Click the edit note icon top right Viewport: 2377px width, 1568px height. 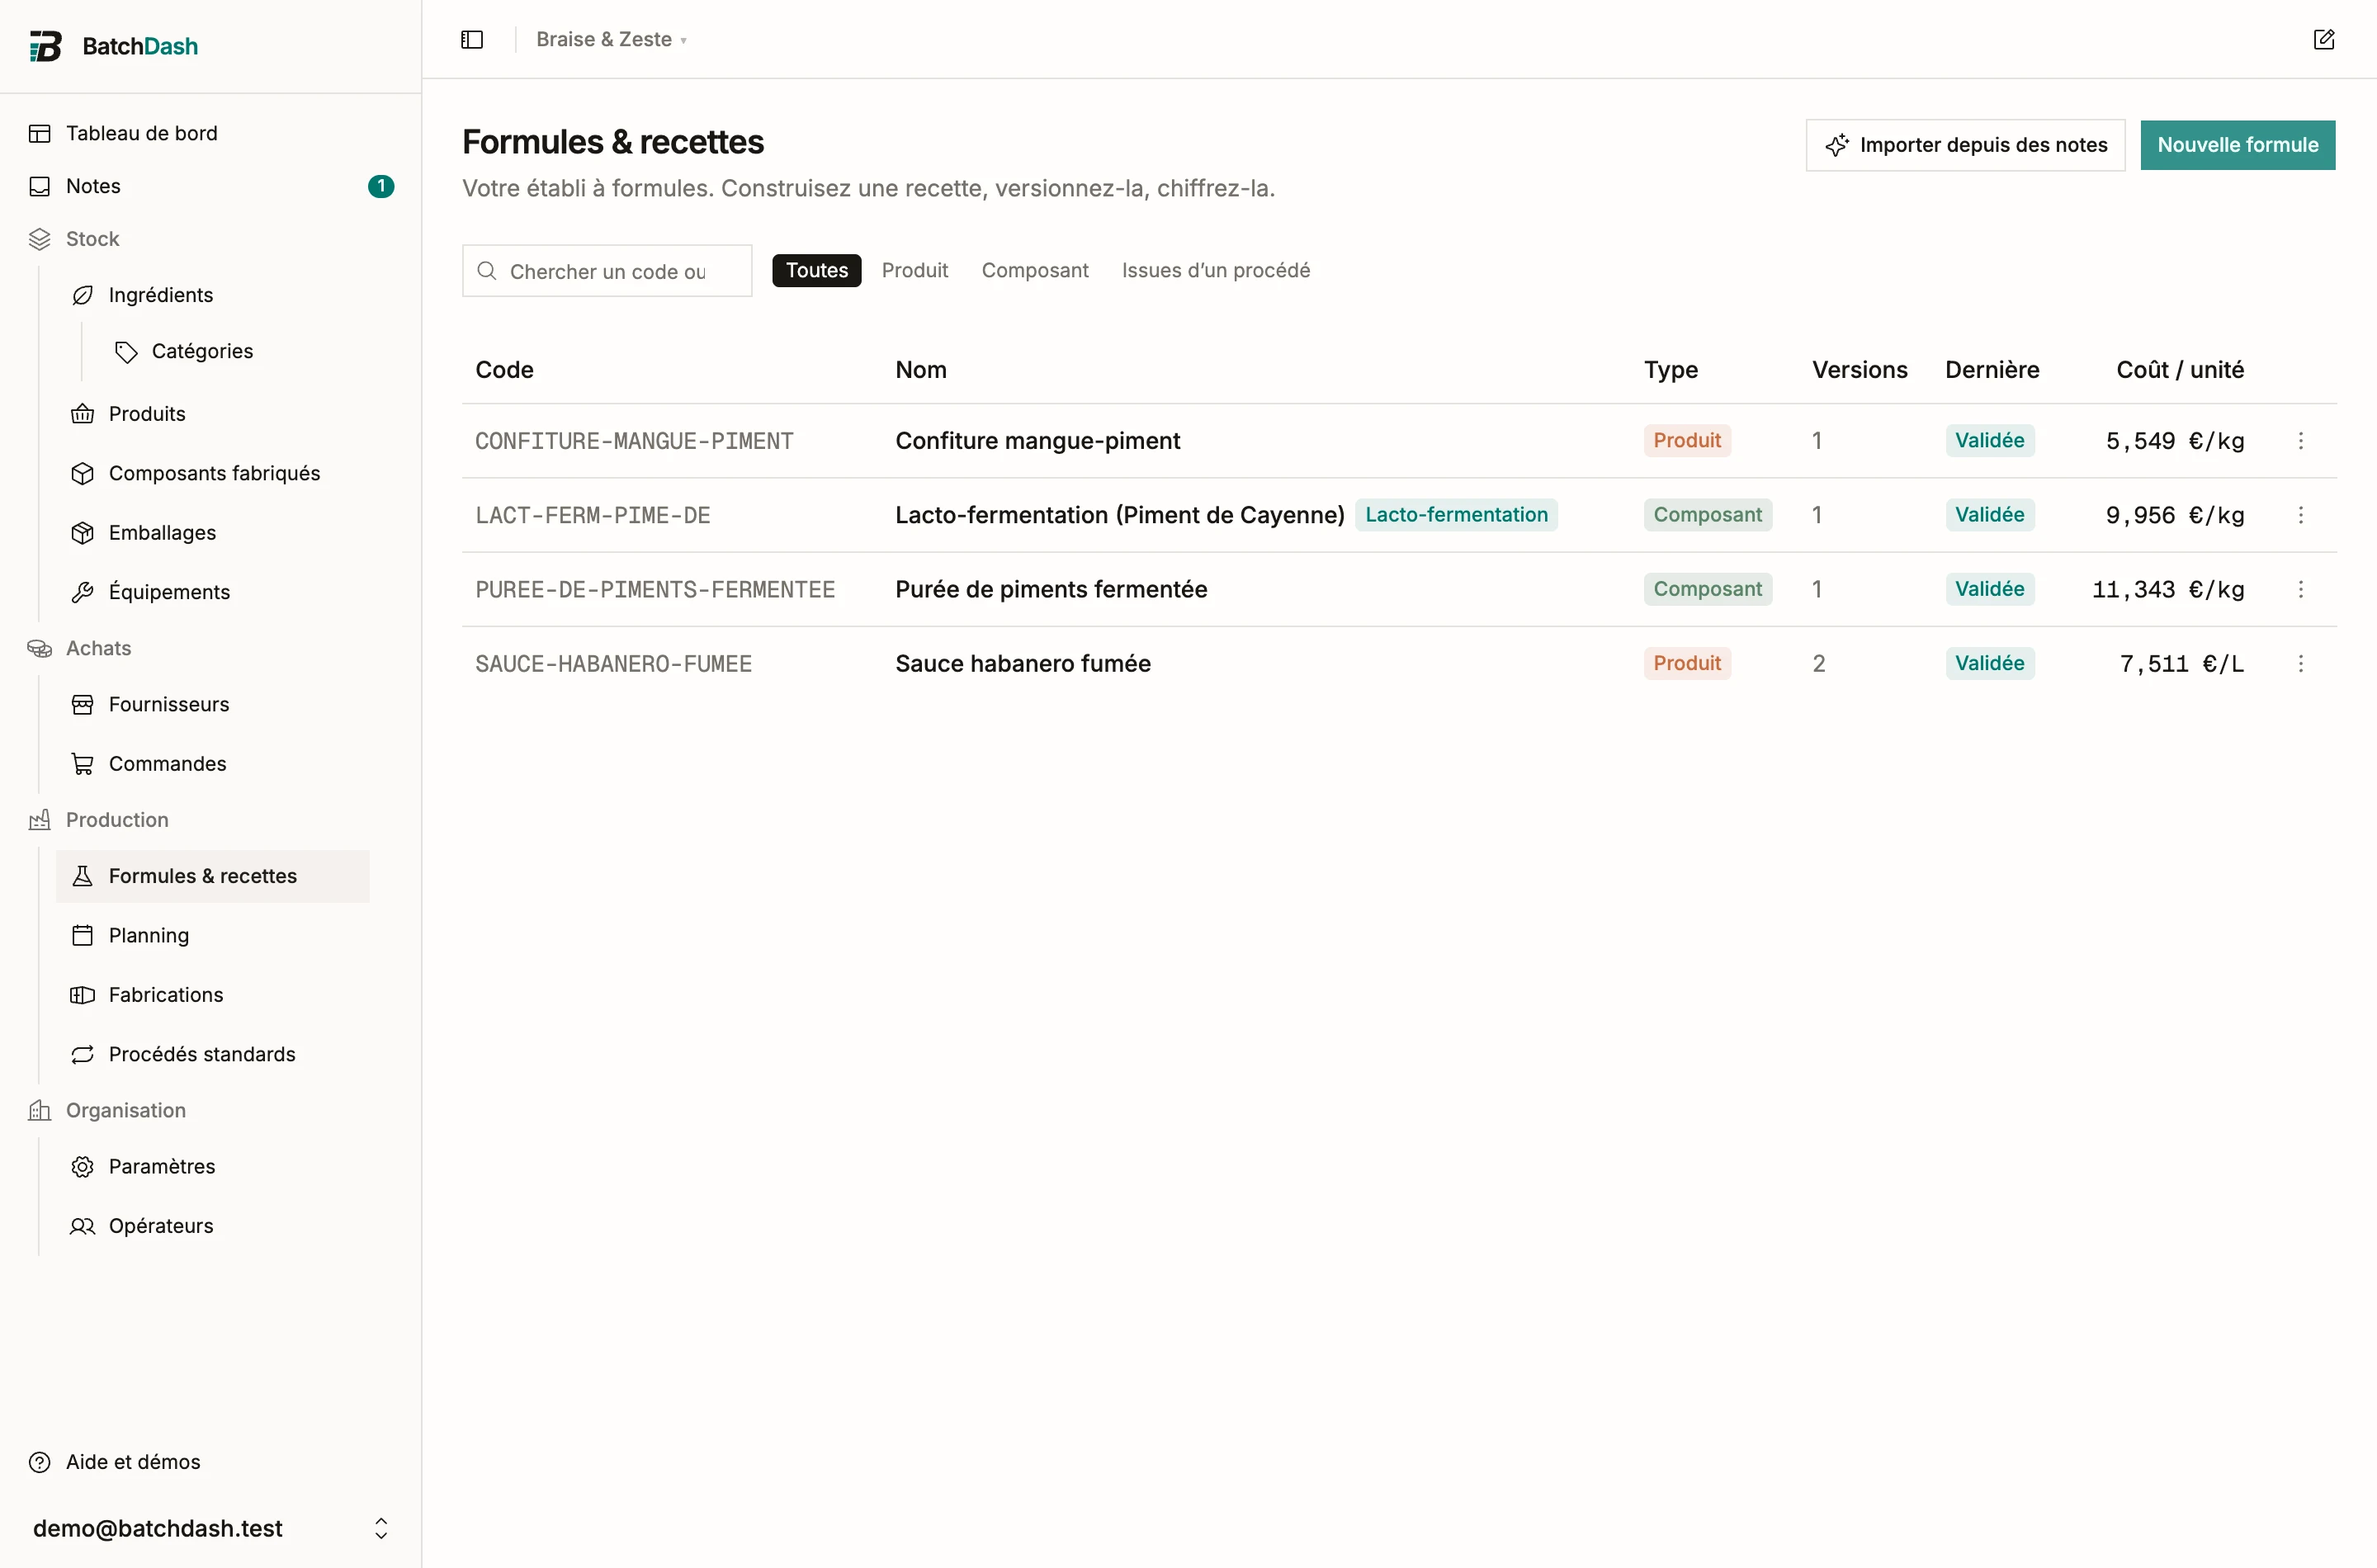(x=2324, y=39)
